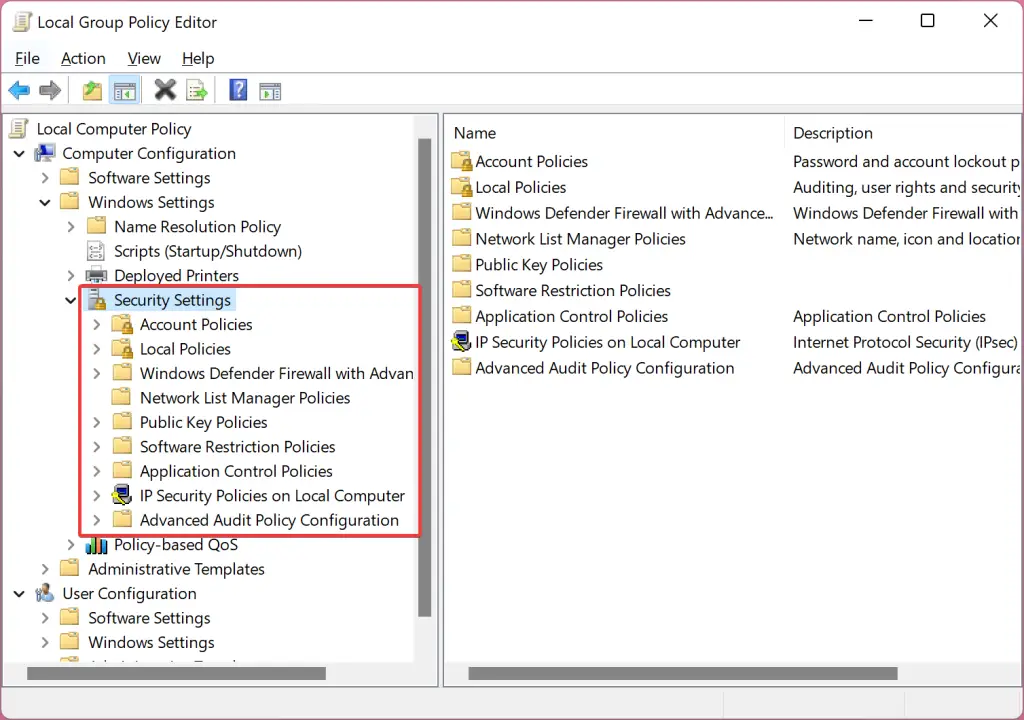
Task: Click the Export List toolbar icon
Action: click(197, 90)
